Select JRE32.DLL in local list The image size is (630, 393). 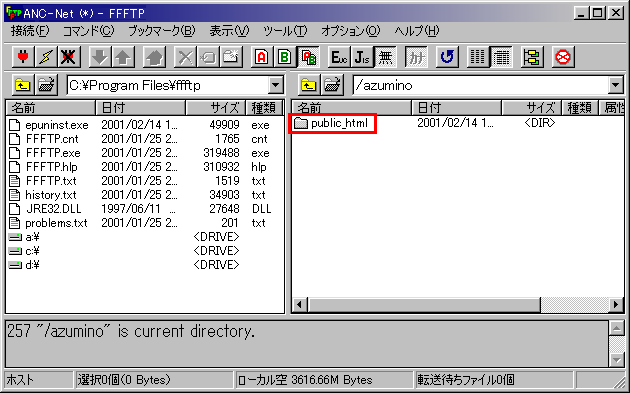pos(45,209)
